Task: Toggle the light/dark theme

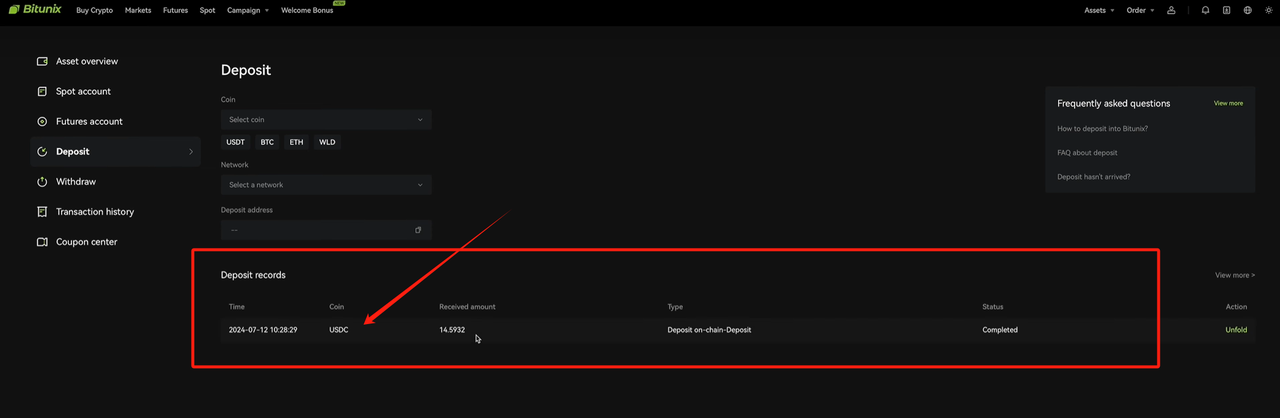Action: click(1267, 10)
